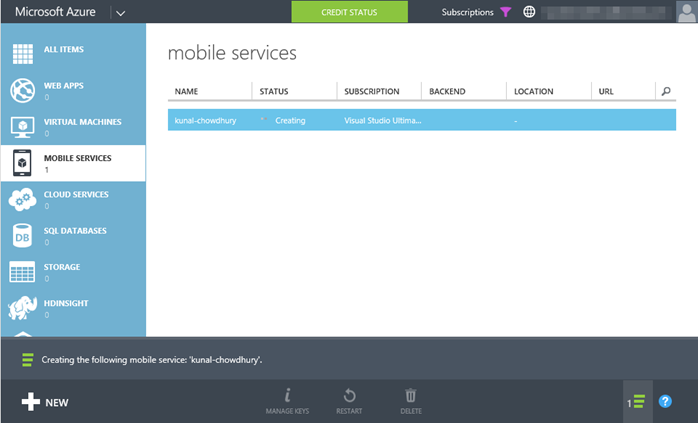Show the notifications list indicator
The height and width of the screenshot is (423, 698).
pyautogui.click(x=637, y=402)
